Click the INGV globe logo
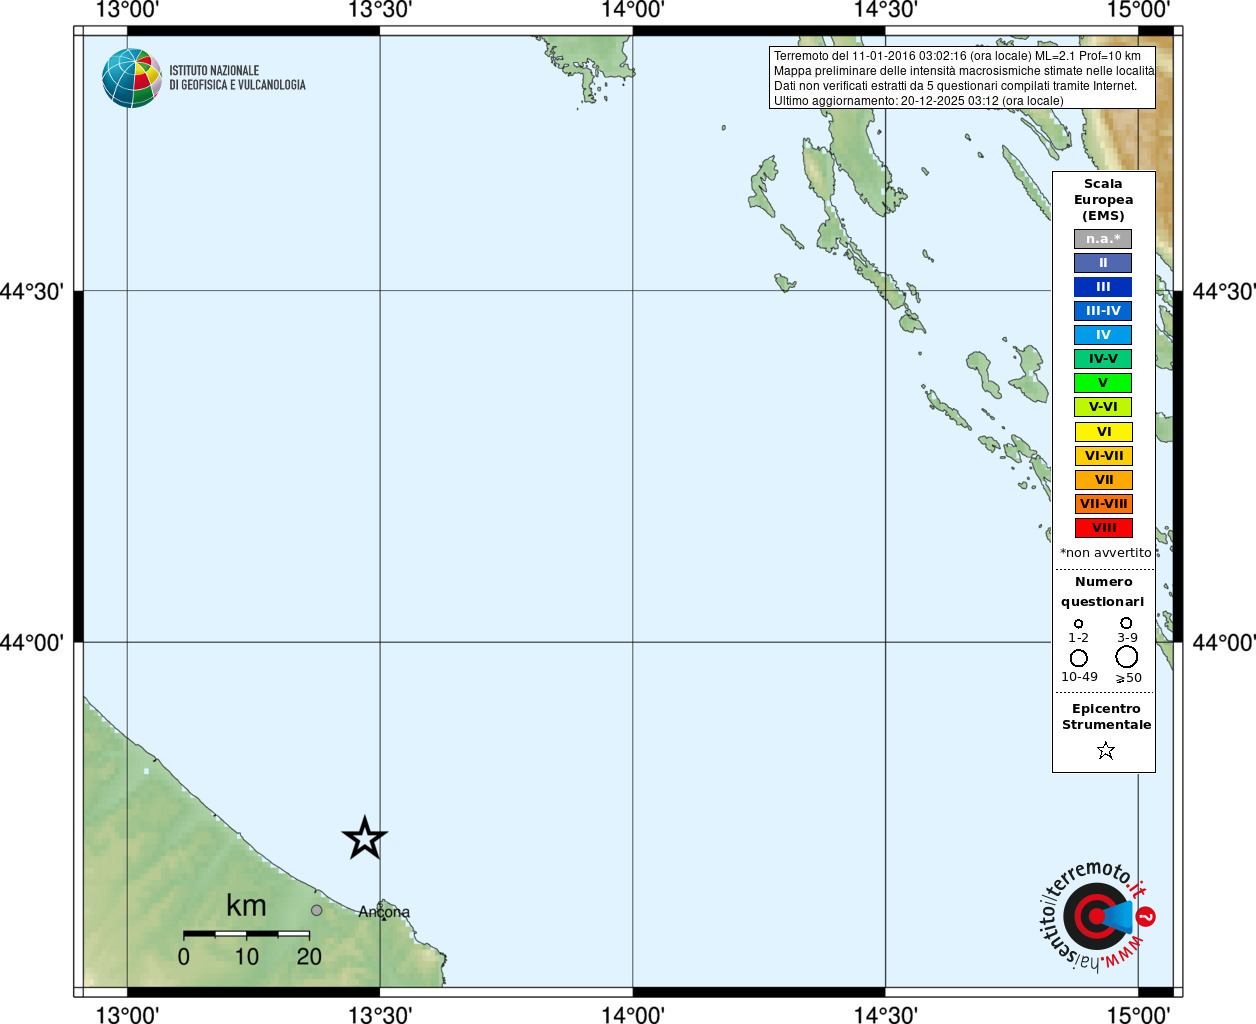The height and width of the screenshot is (1024, 1256). (132, 78)
